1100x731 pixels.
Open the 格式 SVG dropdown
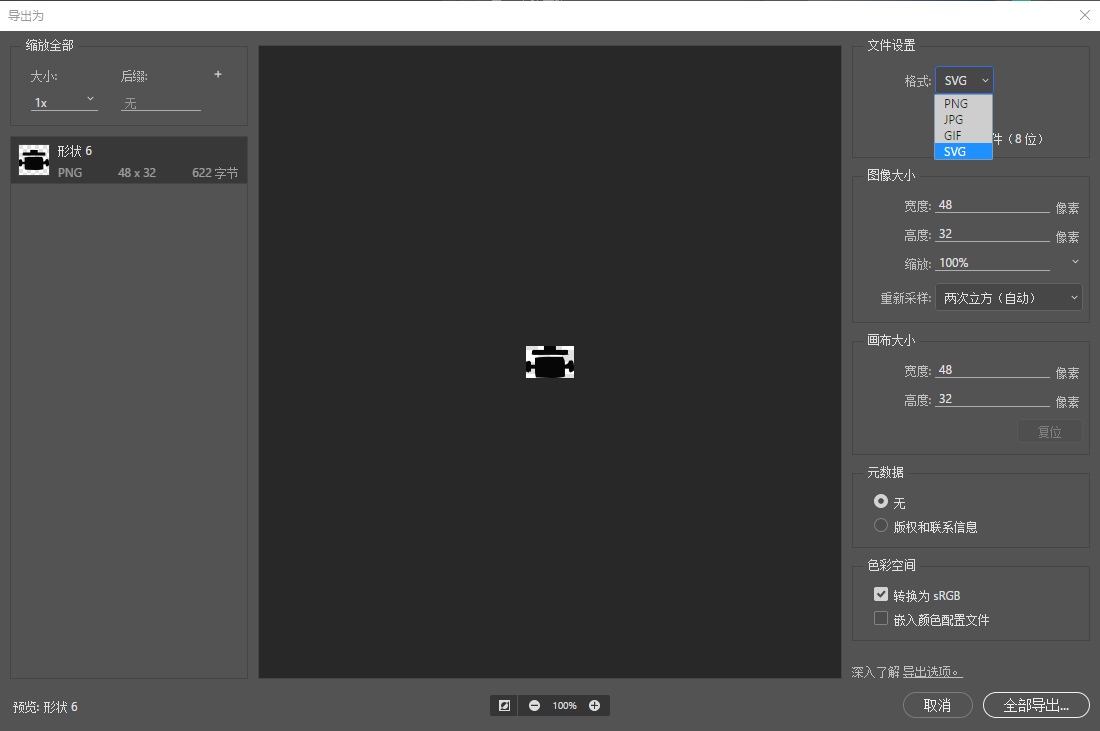tap(965, 81)
